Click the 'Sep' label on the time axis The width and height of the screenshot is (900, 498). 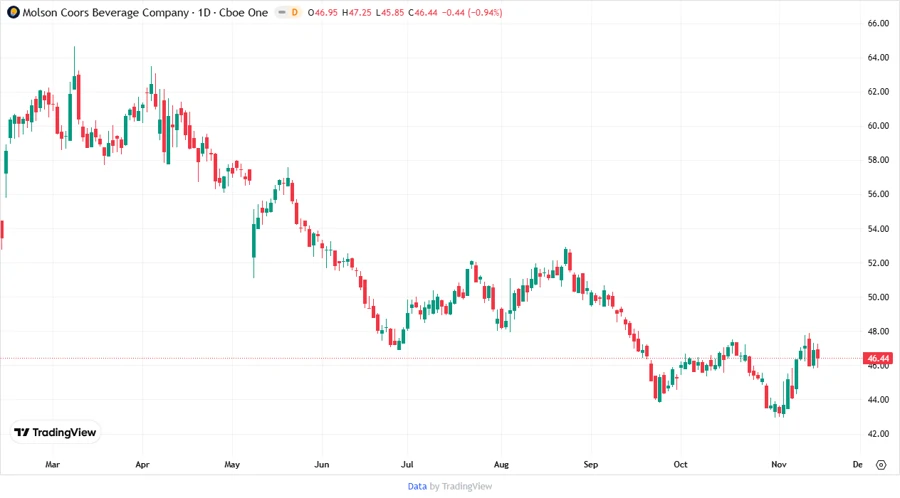(x=591, y=465)
